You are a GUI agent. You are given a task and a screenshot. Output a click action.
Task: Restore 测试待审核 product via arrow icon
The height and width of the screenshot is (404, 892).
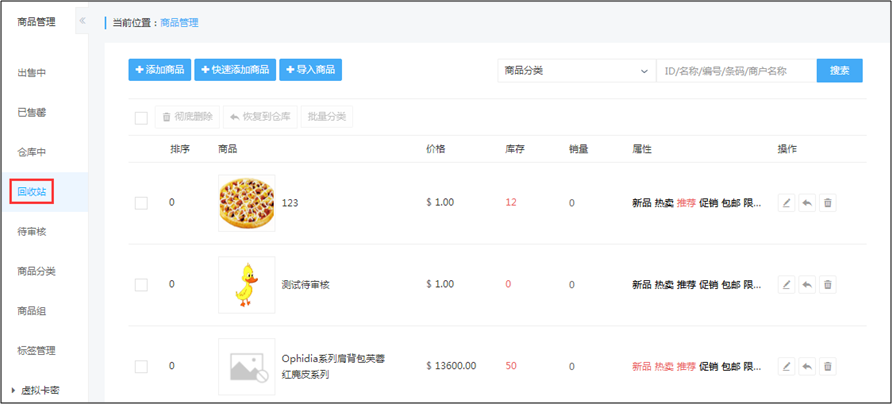[807, 285]
